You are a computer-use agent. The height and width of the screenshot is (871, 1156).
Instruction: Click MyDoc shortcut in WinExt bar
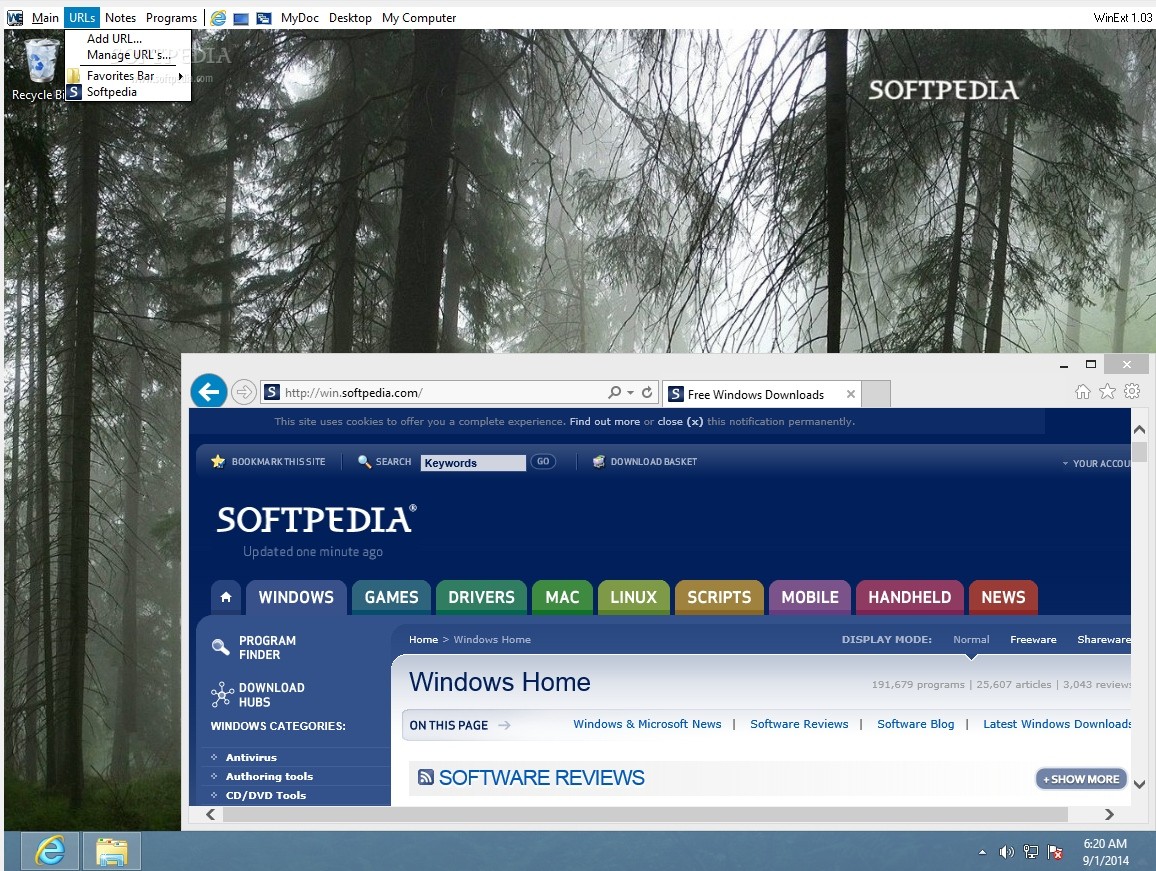coord(299,18)
